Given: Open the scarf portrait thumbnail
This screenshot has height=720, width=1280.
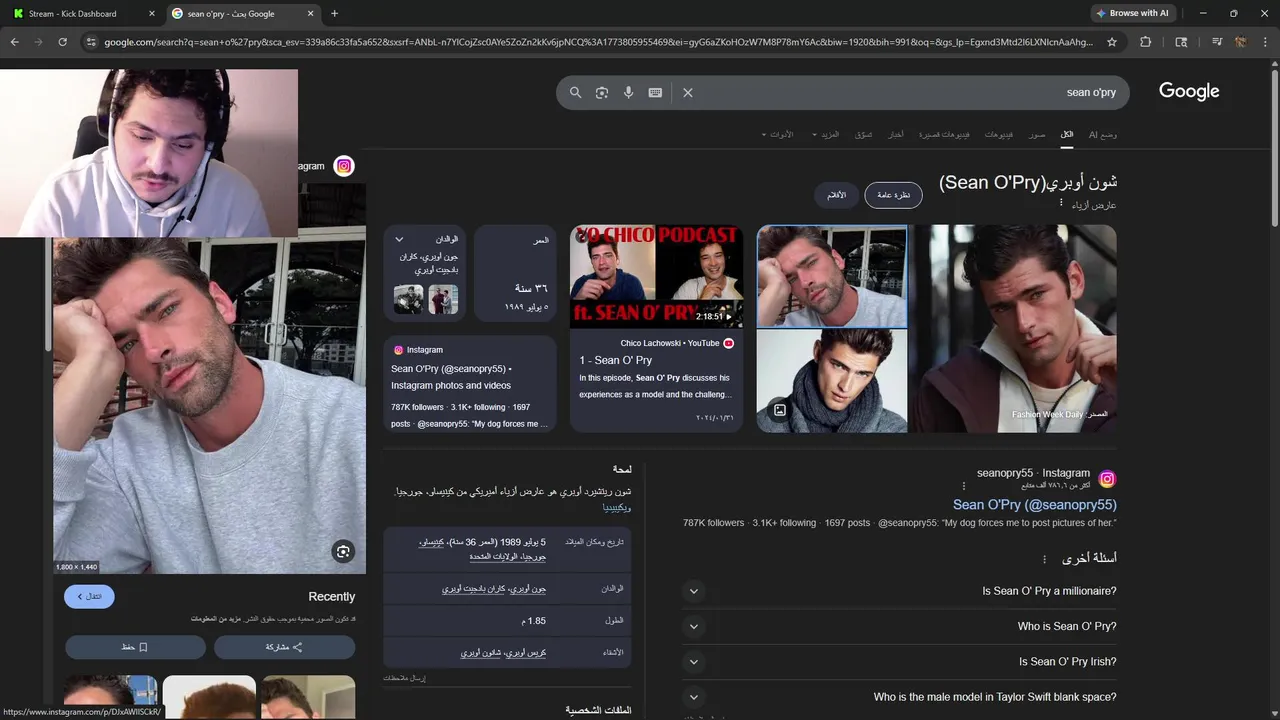Looking at the screenshot, I should (832, 381).
